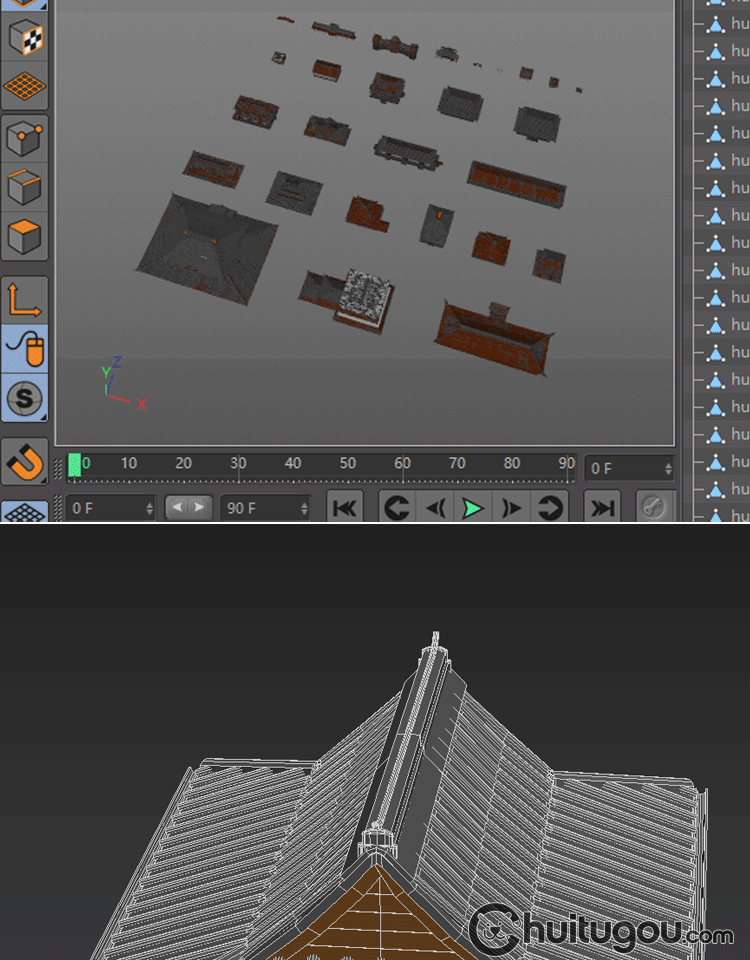Click the timeline ruler at frame 50
Viewport: 750px width, 960px height.
(347, 464)
